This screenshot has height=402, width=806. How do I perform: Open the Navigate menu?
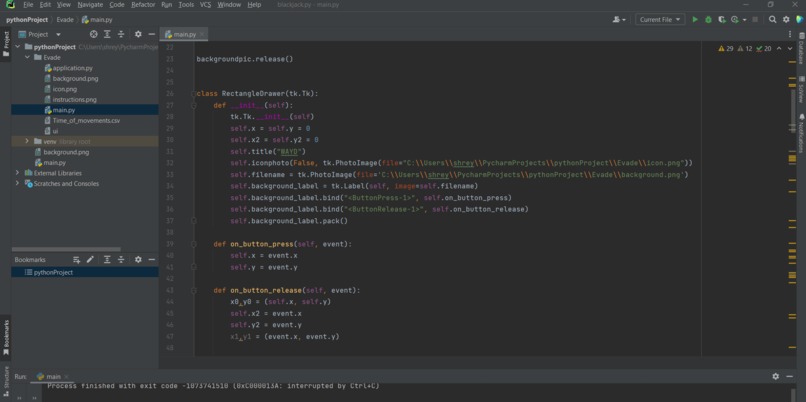click(90, 5)
